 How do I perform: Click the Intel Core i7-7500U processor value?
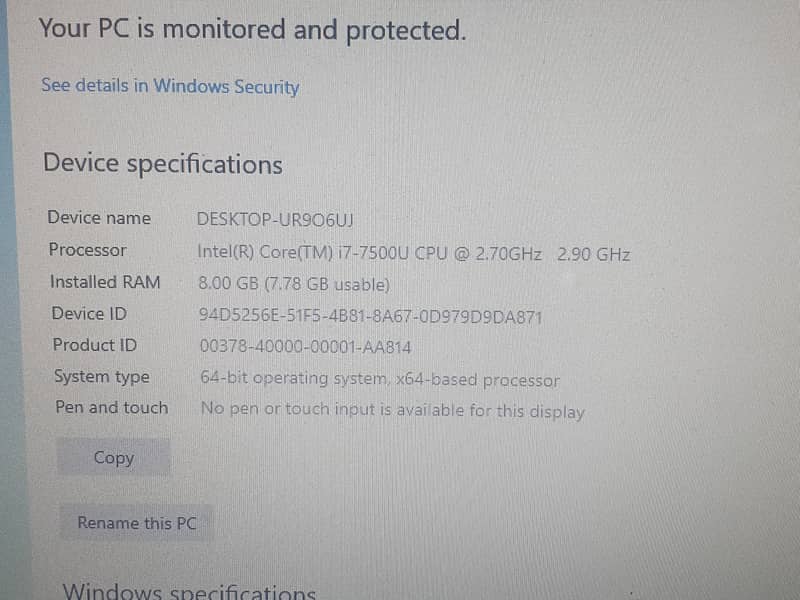(414, 253)
